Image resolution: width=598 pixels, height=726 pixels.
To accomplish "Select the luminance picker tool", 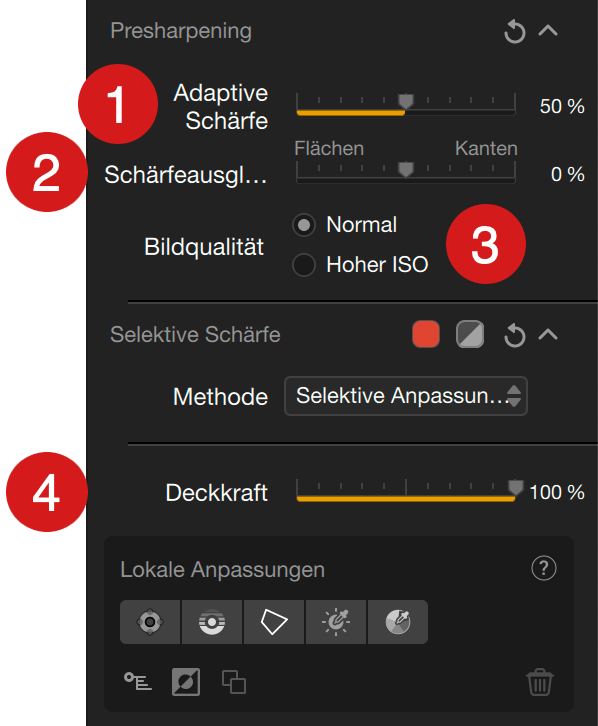I will tap(336, 622).
